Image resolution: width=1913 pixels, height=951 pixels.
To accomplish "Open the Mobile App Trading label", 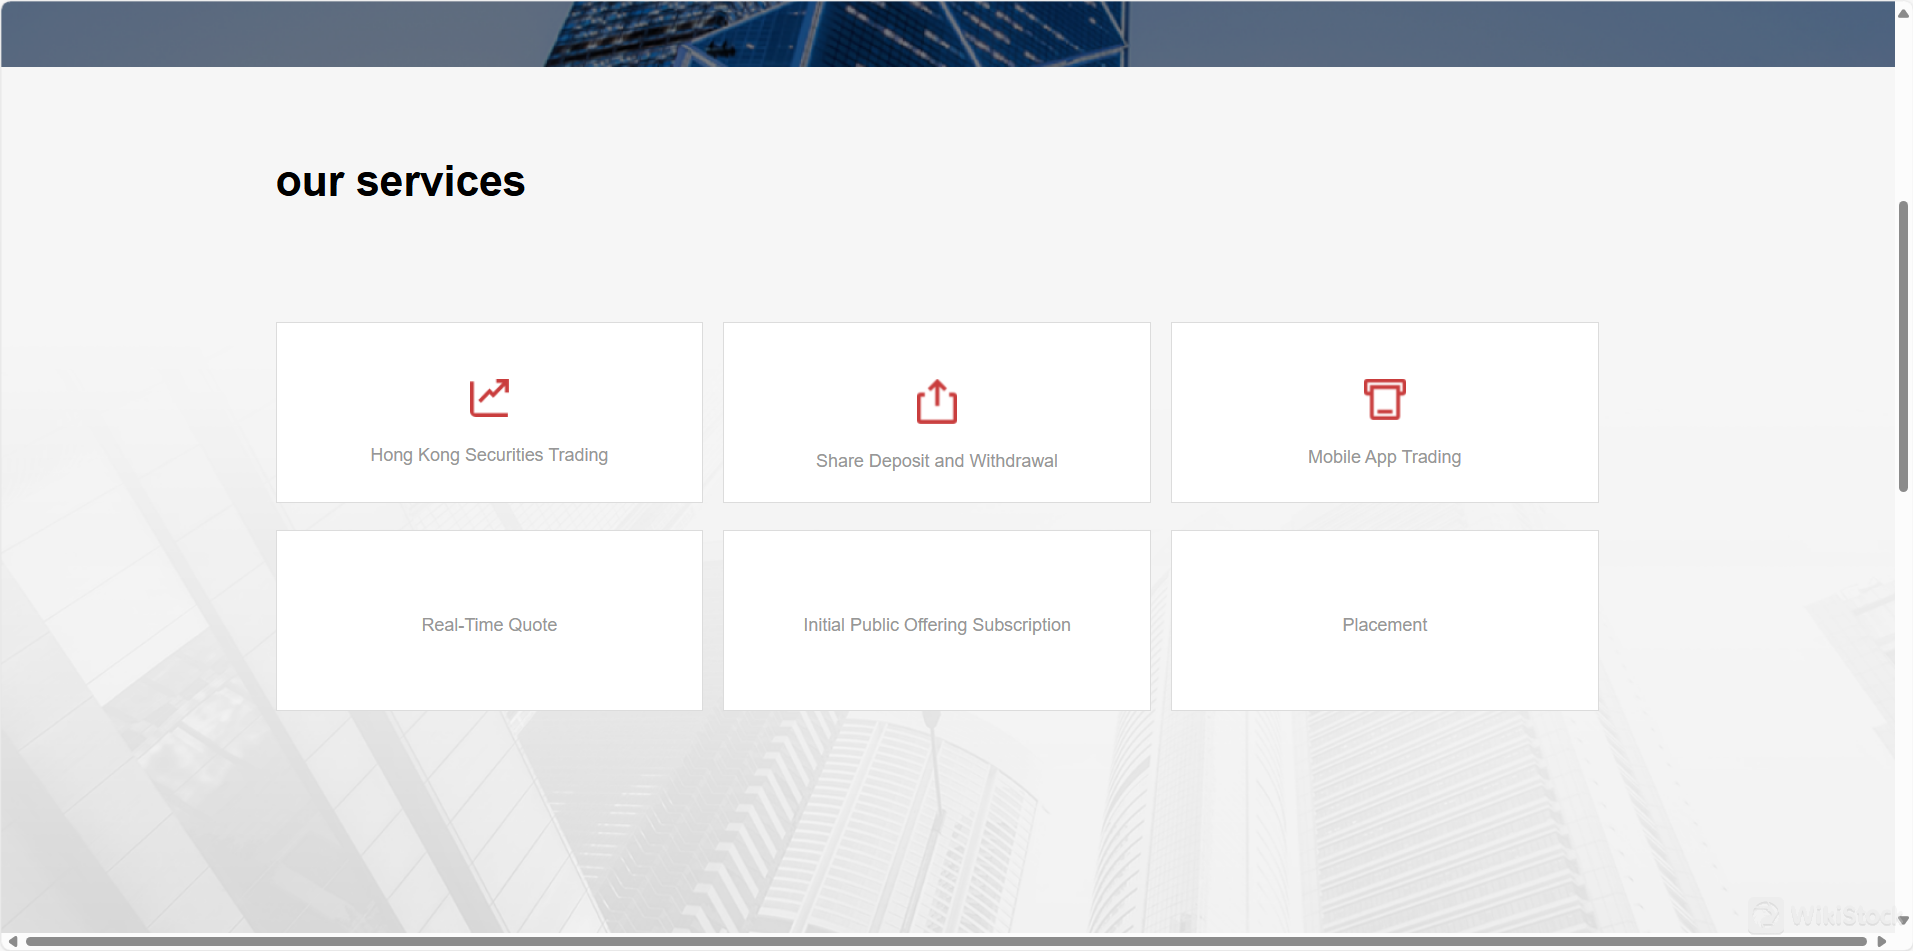I will pyautogui.click(x=1384, y=457).
